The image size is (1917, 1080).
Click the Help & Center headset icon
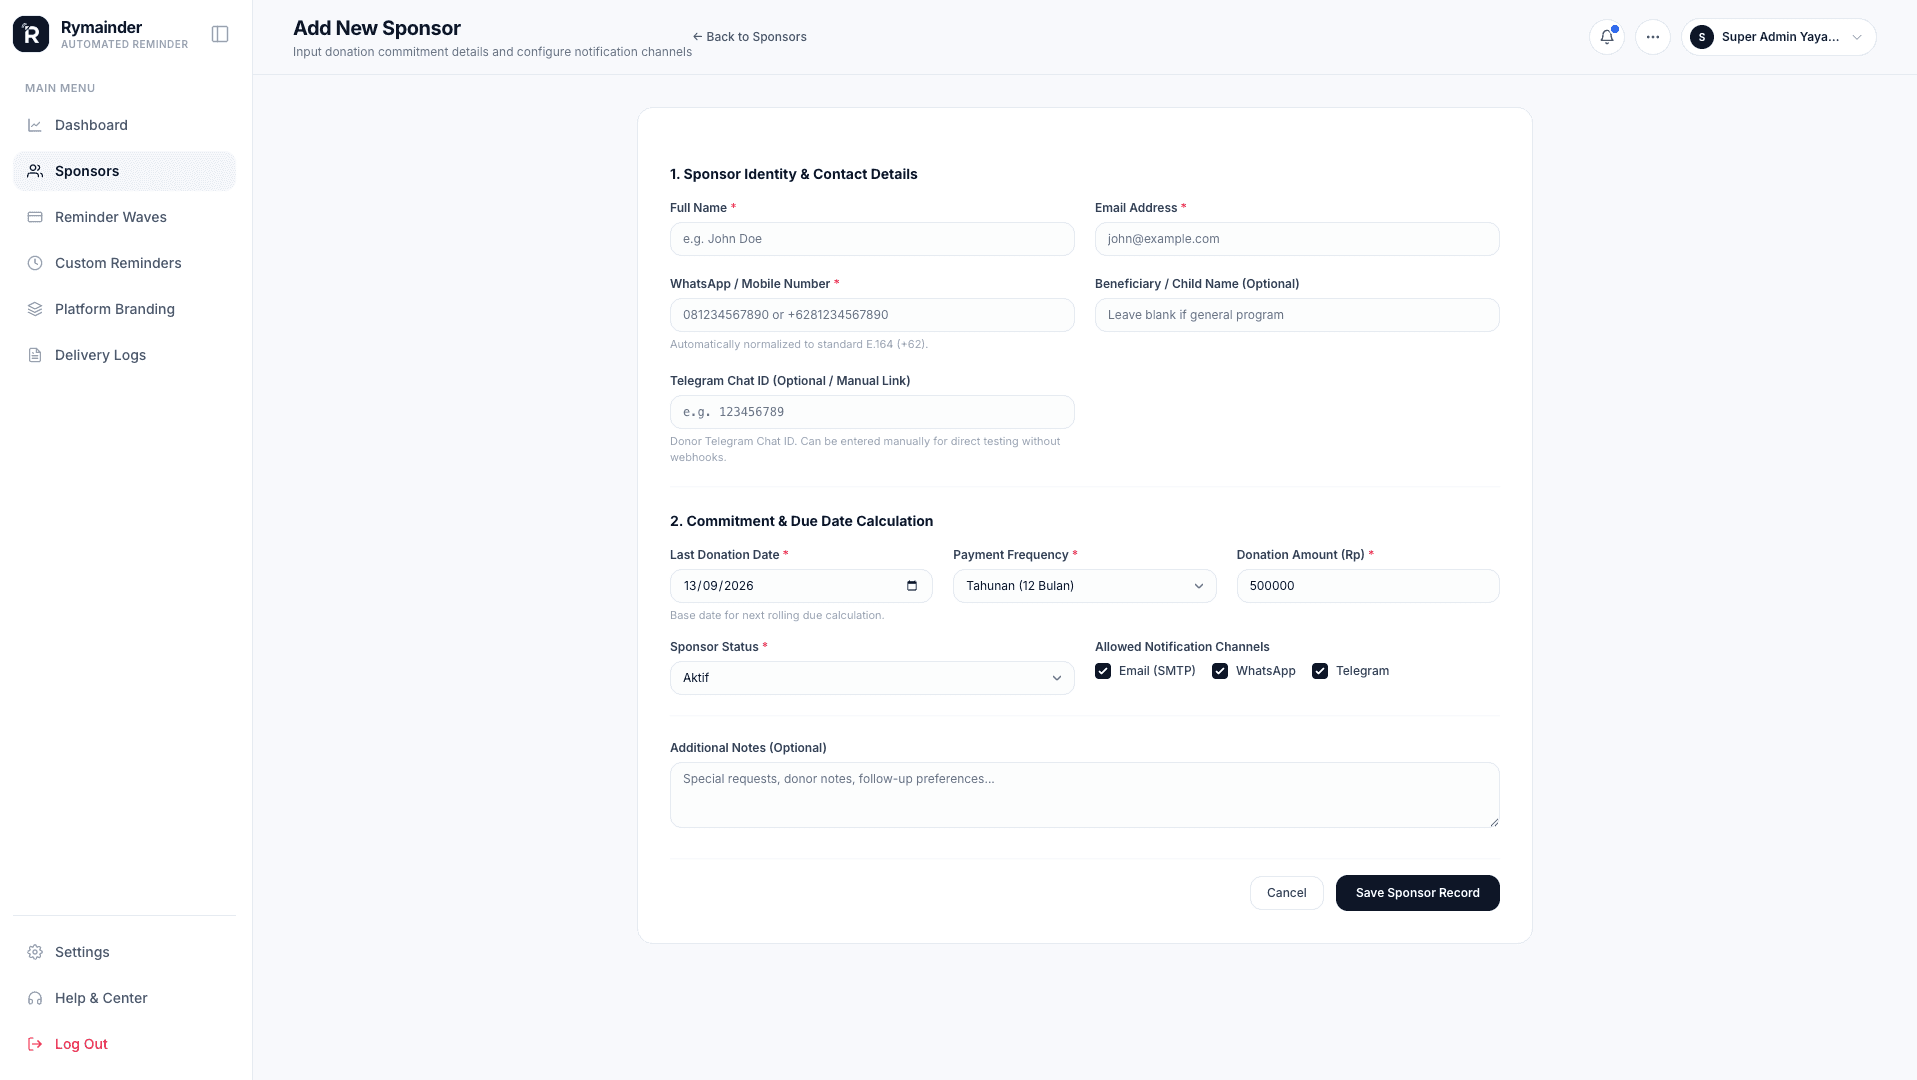(x=35, y=998)
